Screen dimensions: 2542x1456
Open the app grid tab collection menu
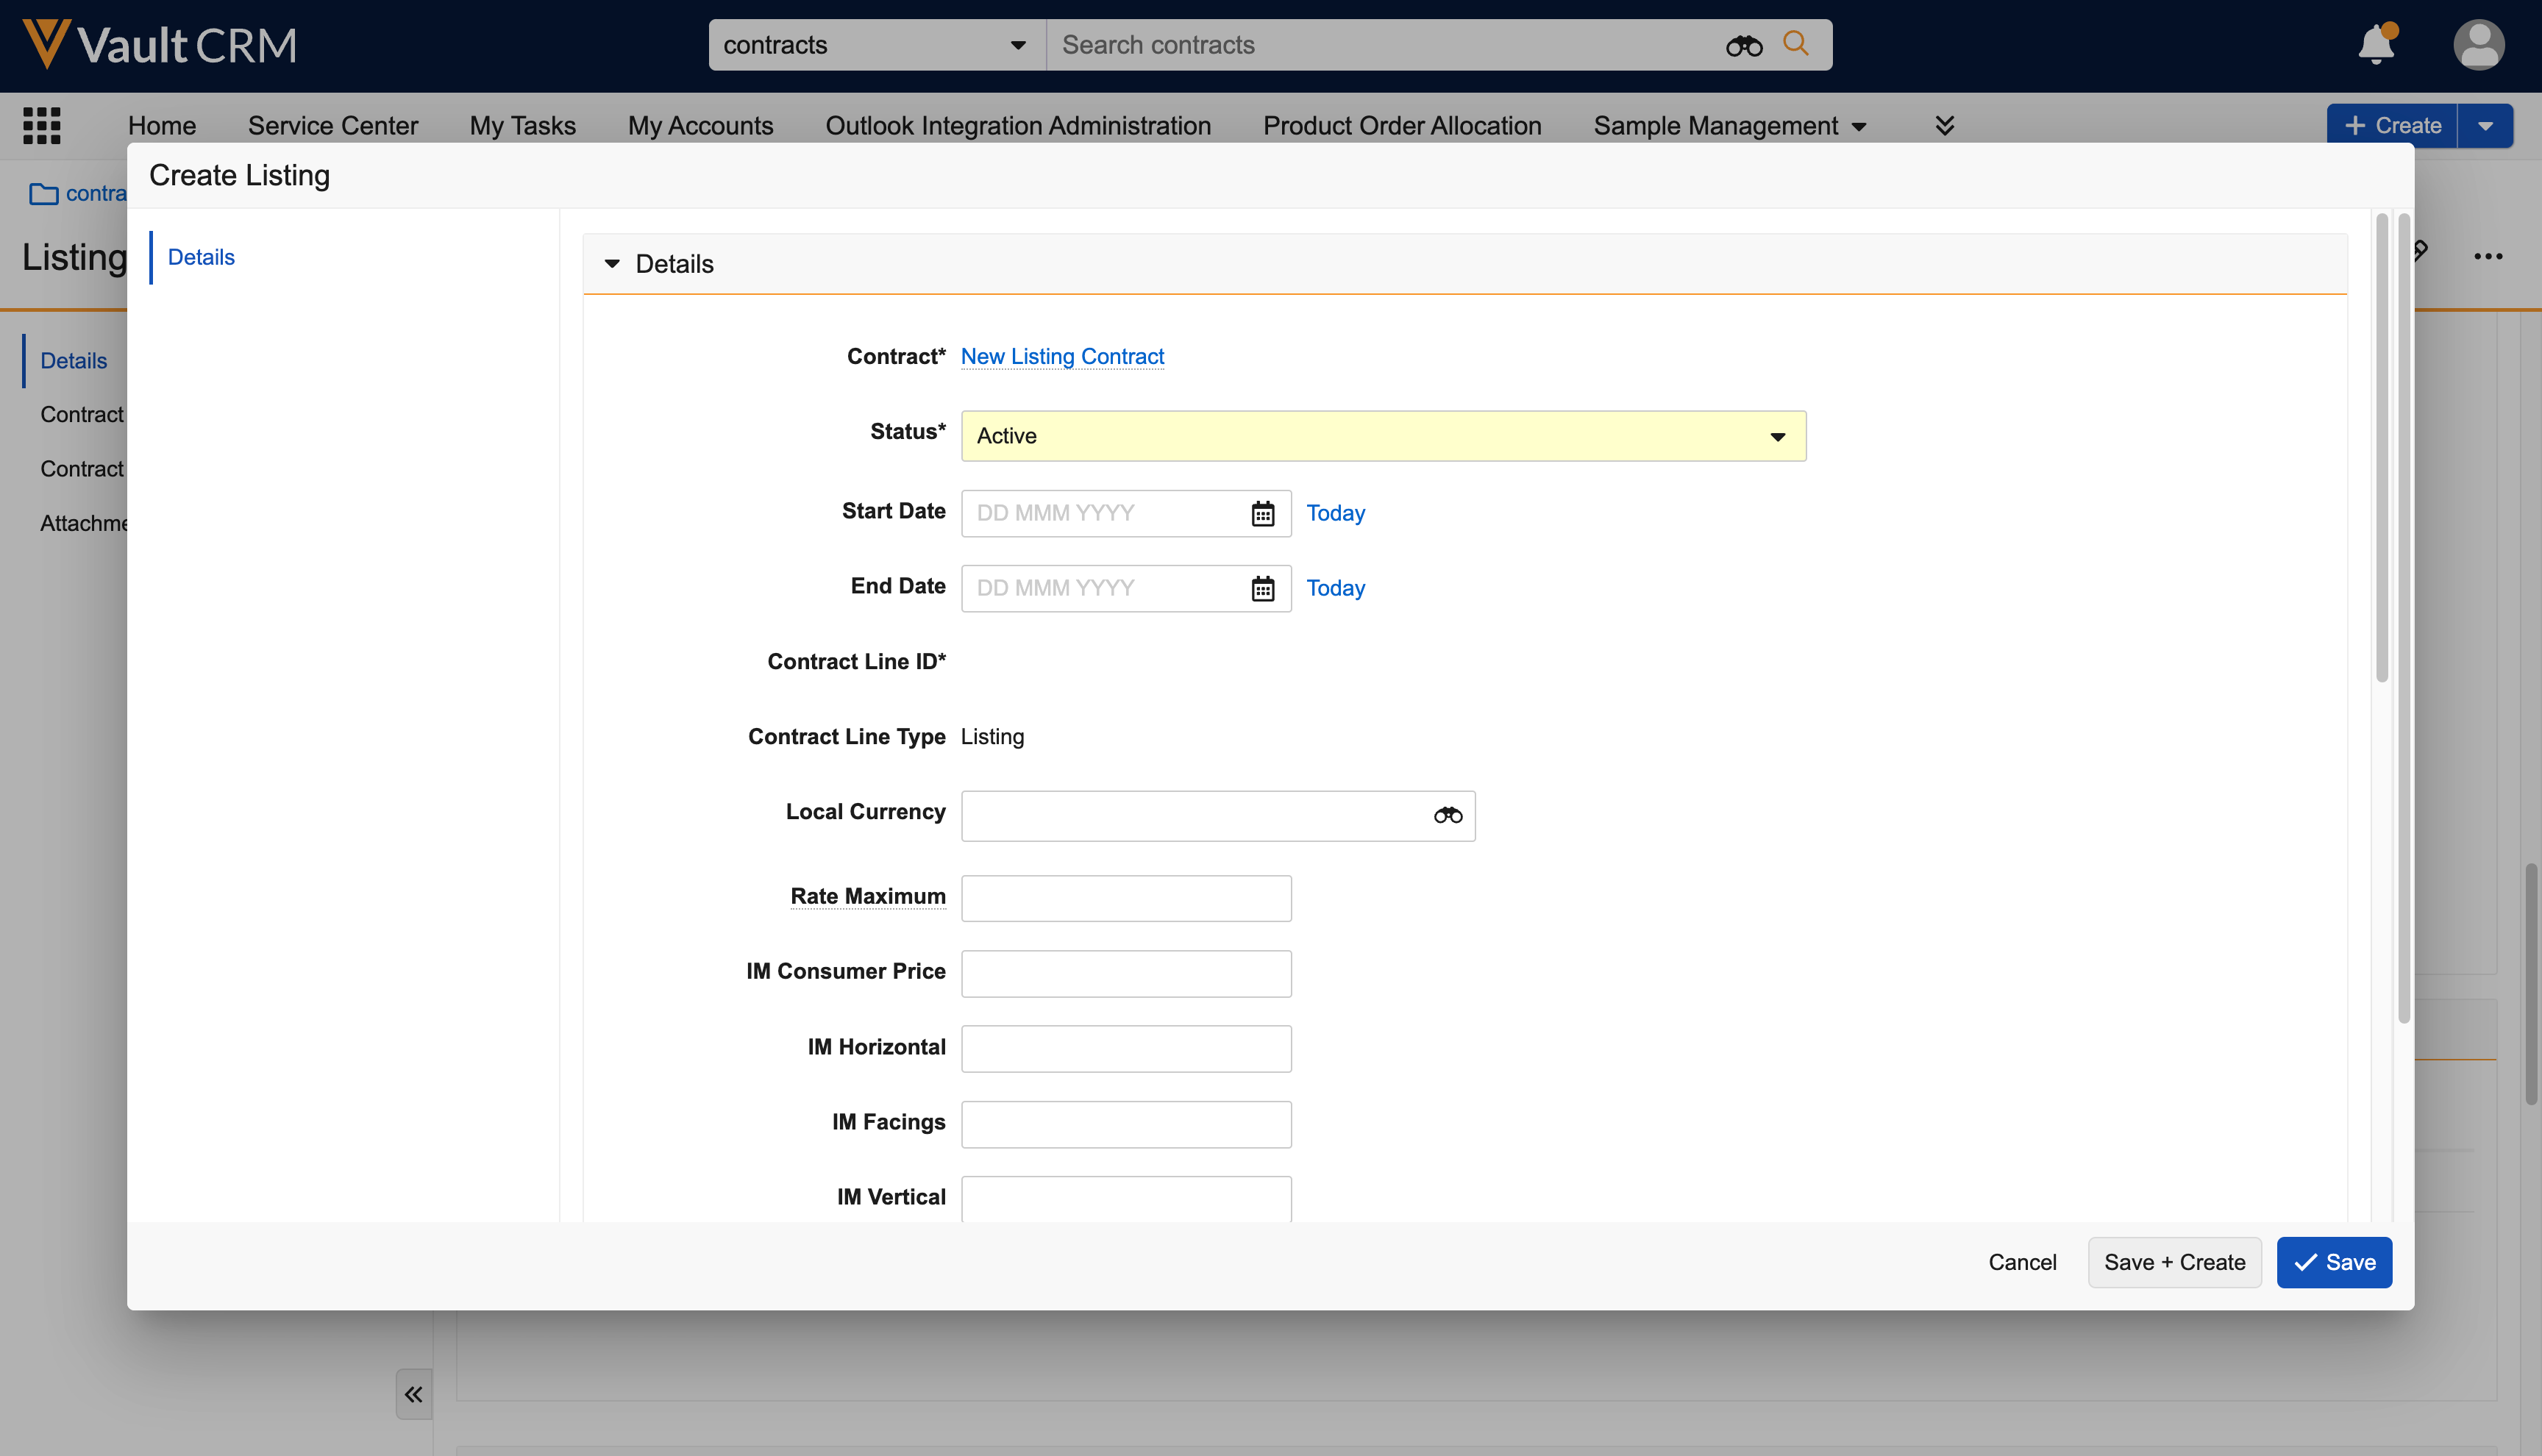click(x=42, y=125)
